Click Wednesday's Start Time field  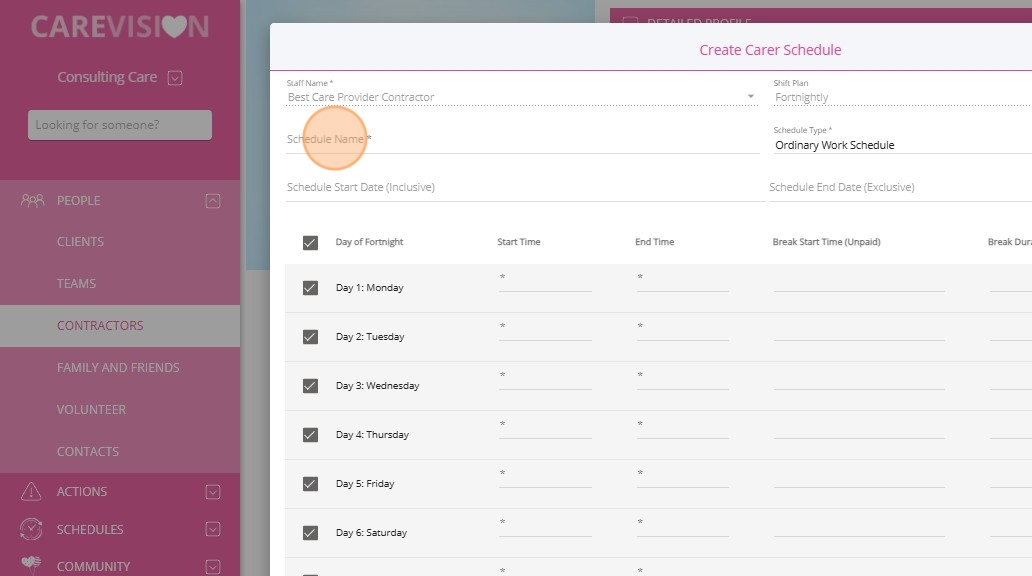click(x=545, y=380)
